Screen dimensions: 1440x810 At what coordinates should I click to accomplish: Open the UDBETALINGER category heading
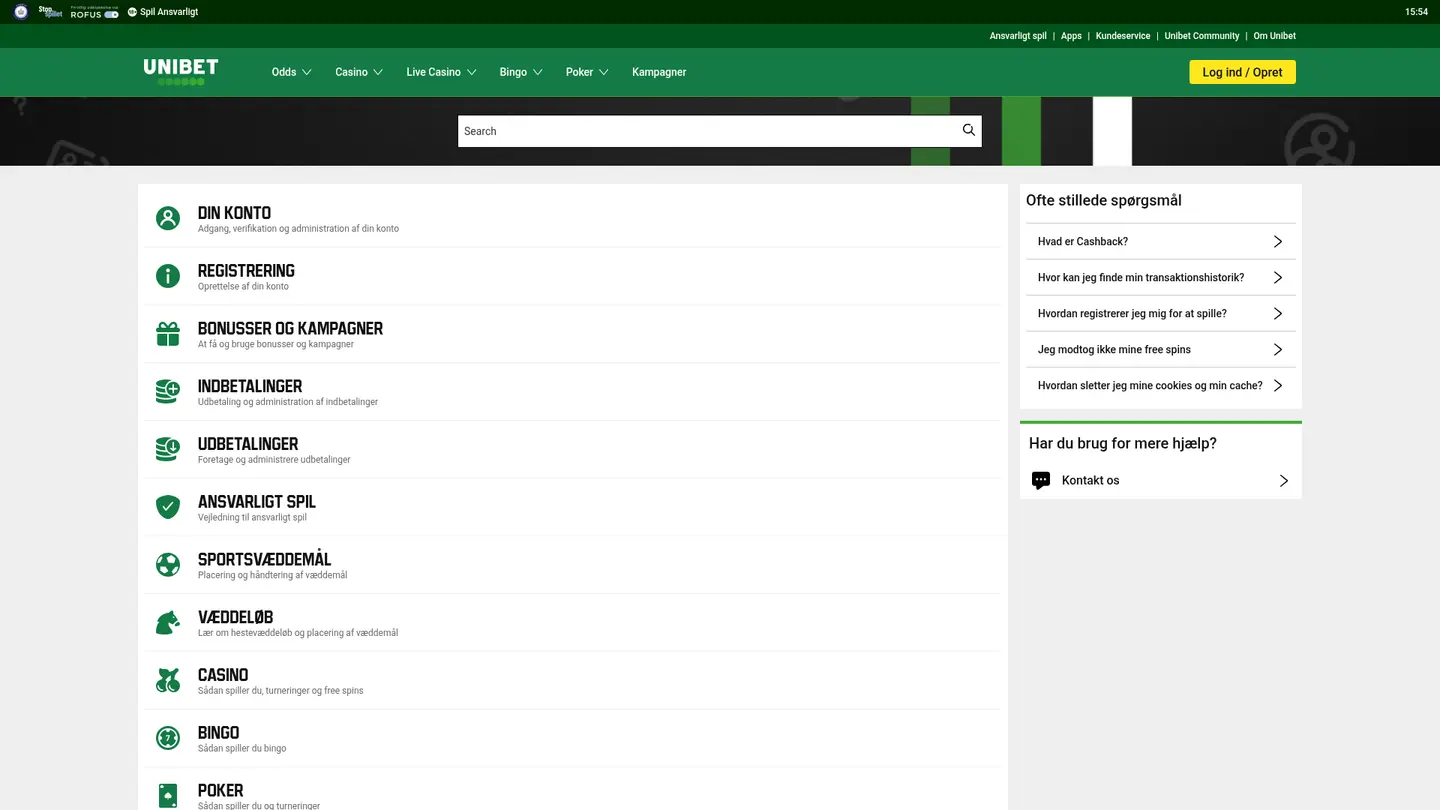point(248,444)
